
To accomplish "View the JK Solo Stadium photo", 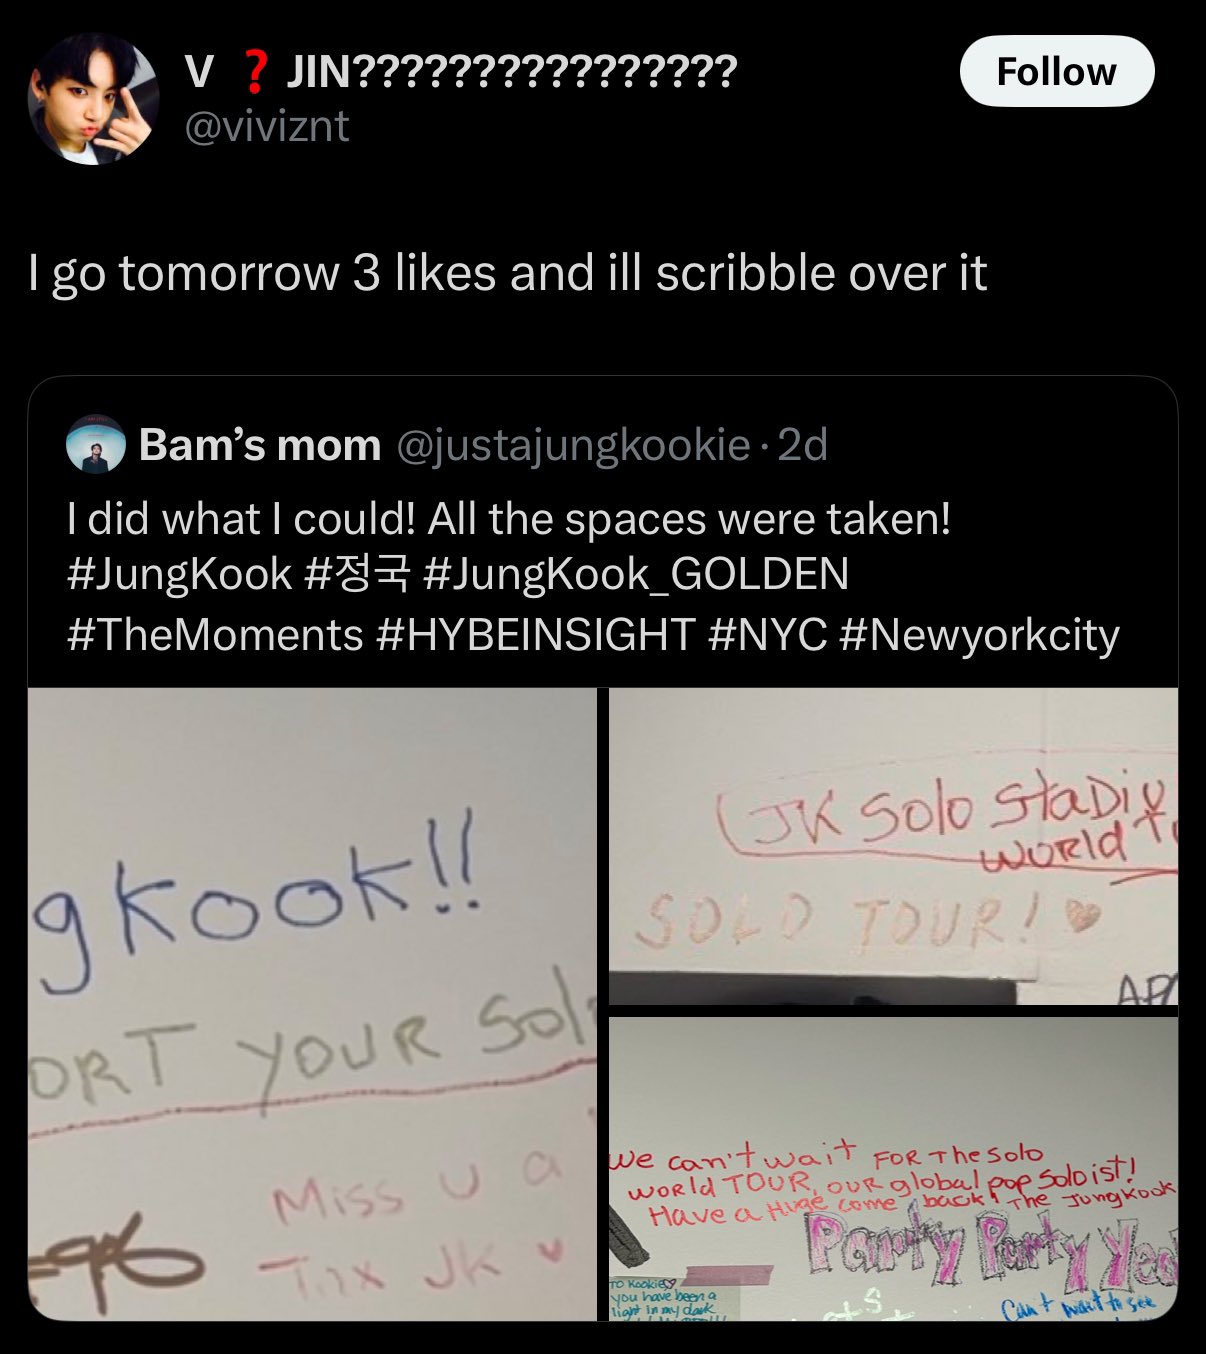I will (x=893, y=846).
